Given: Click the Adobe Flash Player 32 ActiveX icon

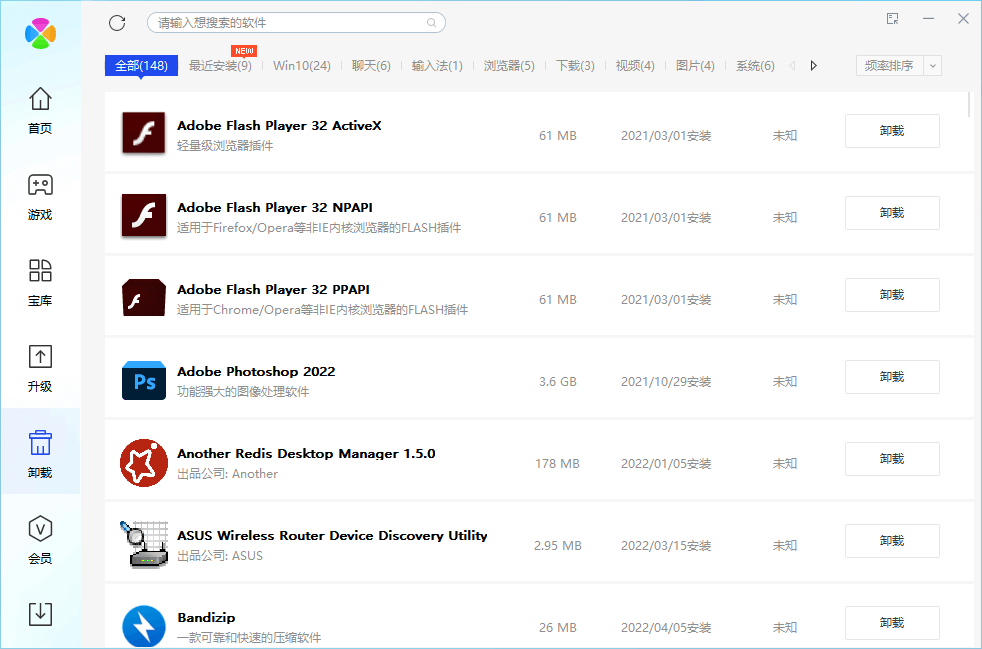Looking at the screenshot, I should [143, 132].
